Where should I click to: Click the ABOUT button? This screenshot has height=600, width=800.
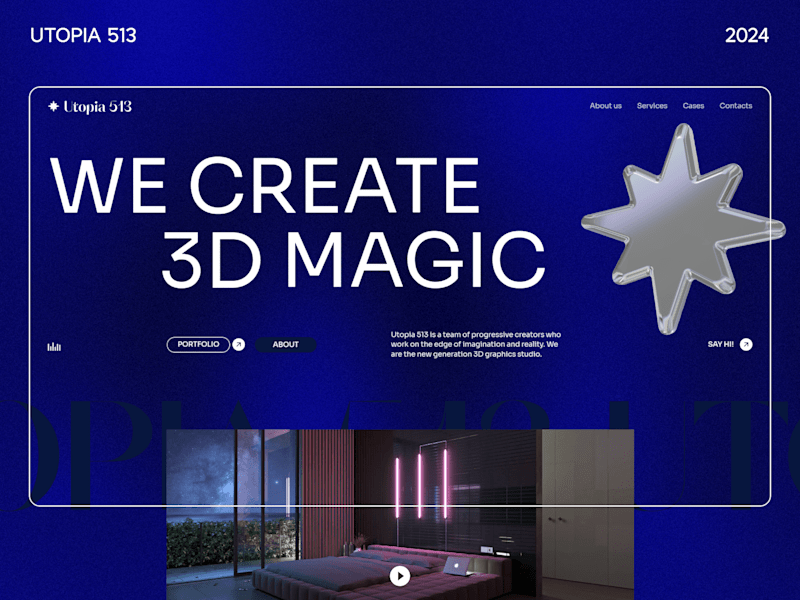285,344
